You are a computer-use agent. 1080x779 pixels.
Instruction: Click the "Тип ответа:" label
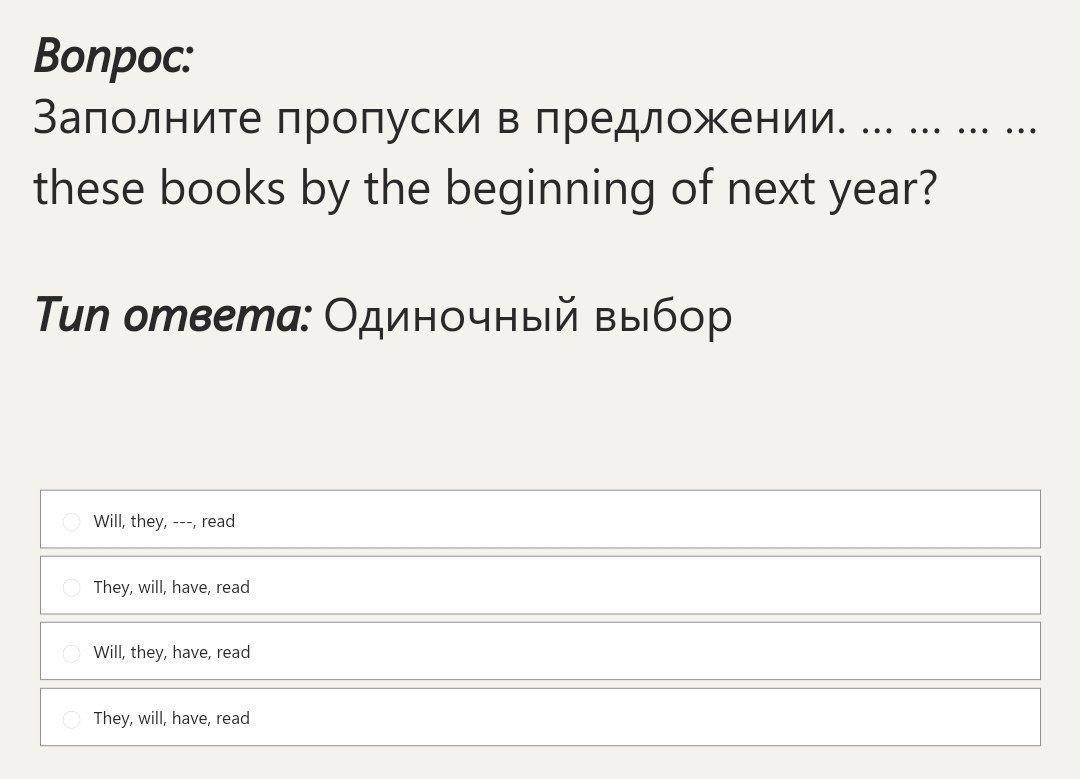173,316
